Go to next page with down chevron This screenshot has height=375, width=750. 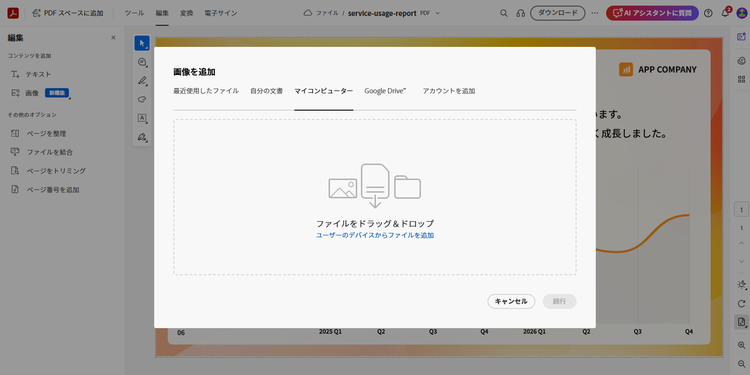[x=741, y=261]
